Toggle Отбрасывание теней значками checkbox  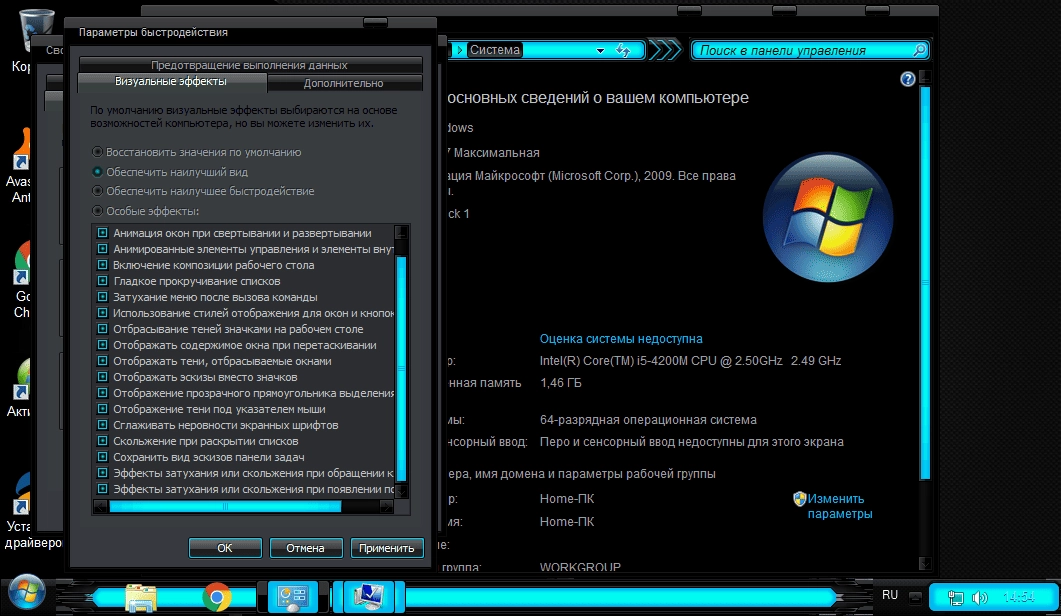[102, 329]
